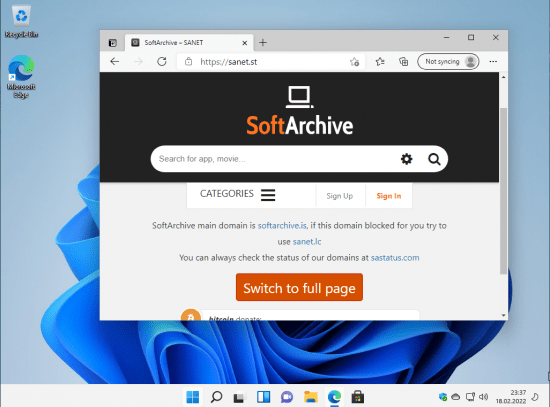Open taskbar Search
The height and width of the screenshot is (407, 550).
[216, 397]
